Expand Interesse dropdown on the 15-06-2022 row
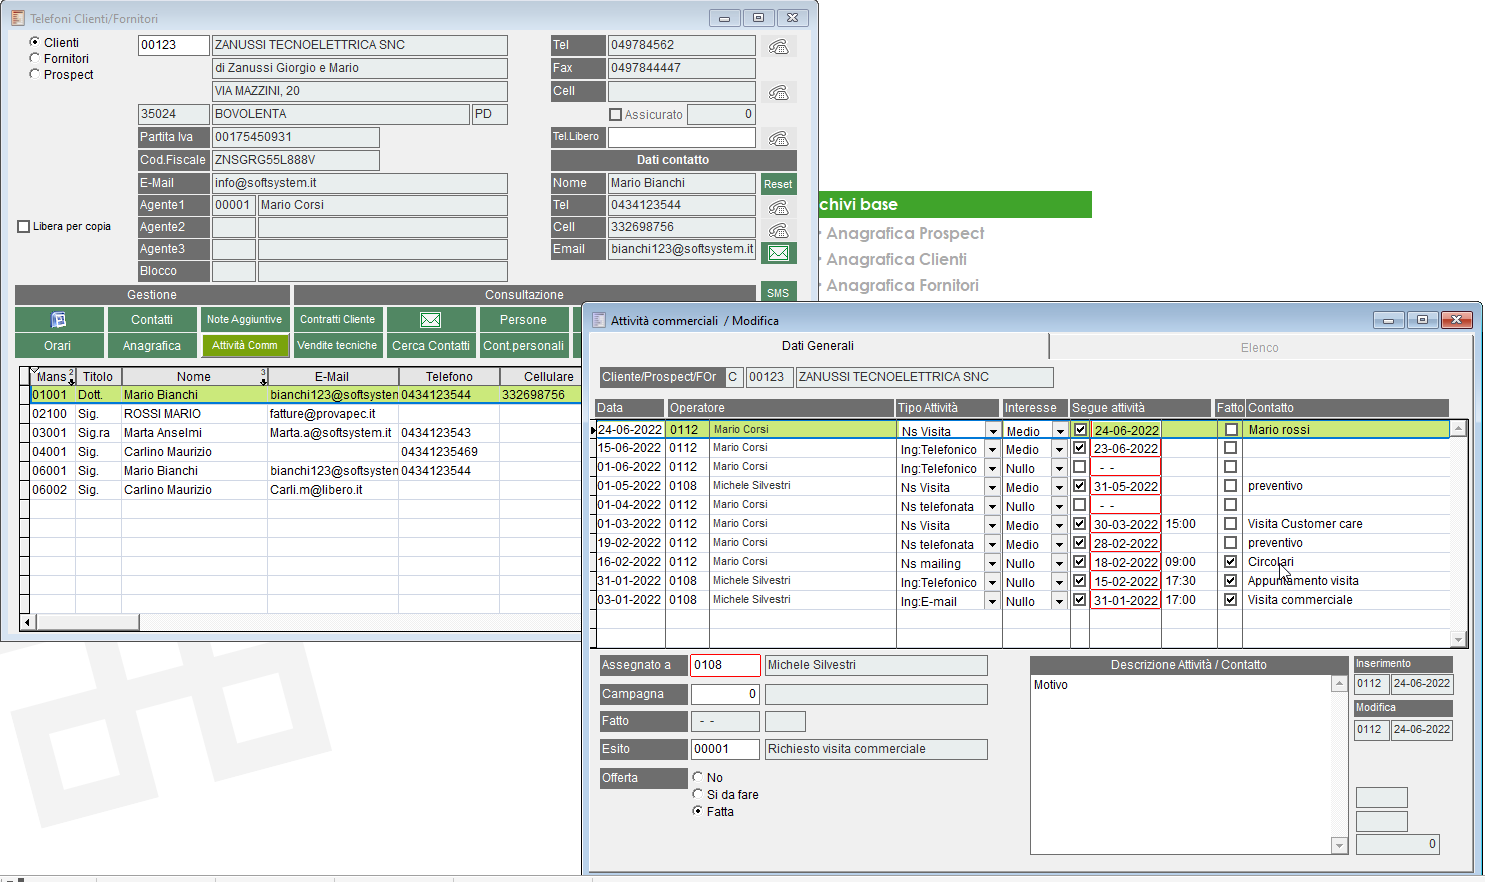The image size is (1485, 882). click(1059, 450)
